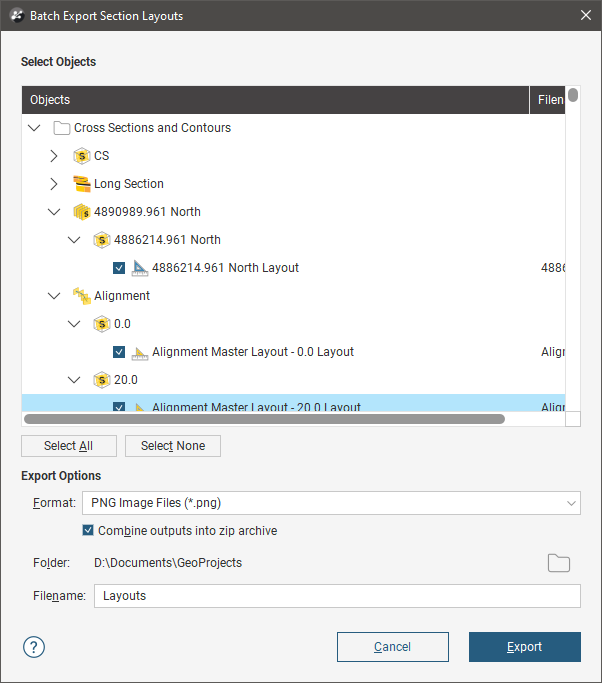This screenshot has height=683, width=602.
Task: Collapse the Alignment tree node
Action: coord(54,296)
